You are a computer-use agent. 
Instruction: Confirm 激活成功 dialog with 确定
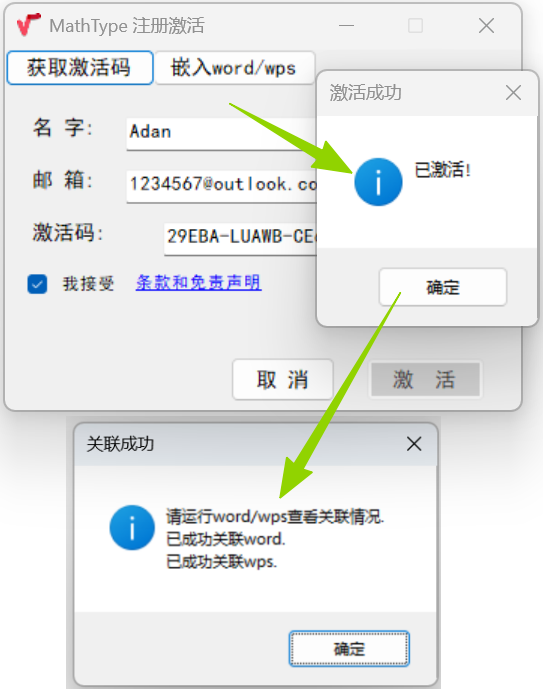click(x=443, y=287)
